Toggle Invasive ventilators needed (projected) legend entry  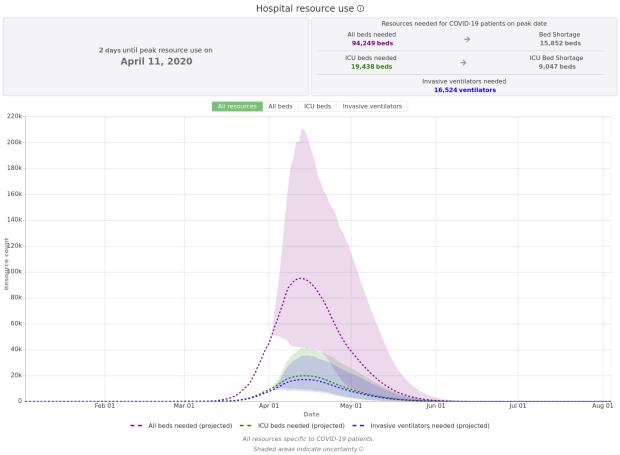coord(421,426)
